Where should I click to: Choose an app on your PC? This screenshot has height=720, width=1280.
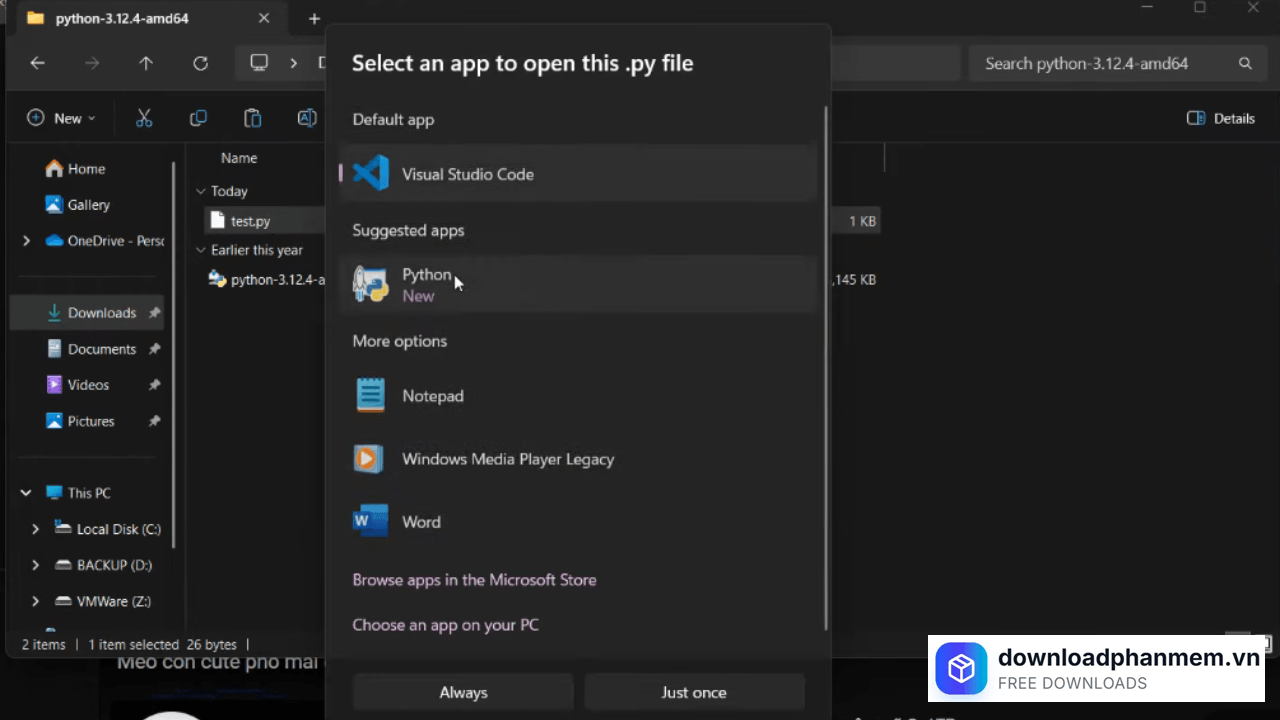point(445,625)
